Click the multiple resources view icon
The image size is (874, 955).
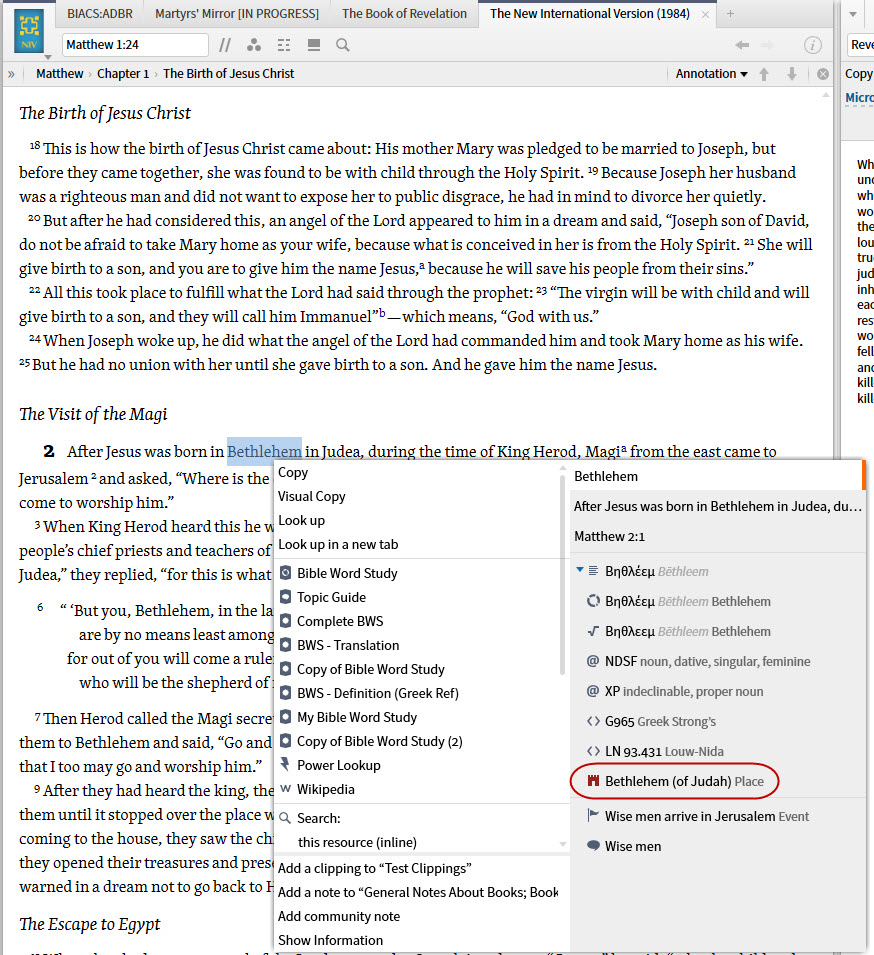[x=314, y=45]
